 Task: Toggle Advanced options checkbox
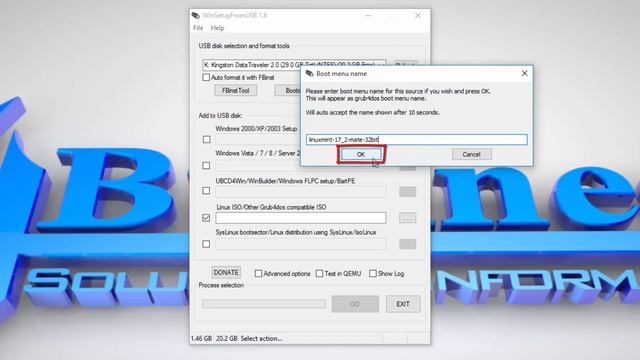point(258,273)
